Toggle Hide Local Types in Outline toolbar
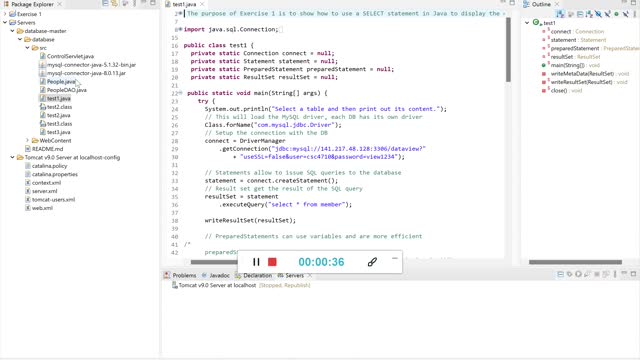The image size is (640, 360). [x=625, y=14]
